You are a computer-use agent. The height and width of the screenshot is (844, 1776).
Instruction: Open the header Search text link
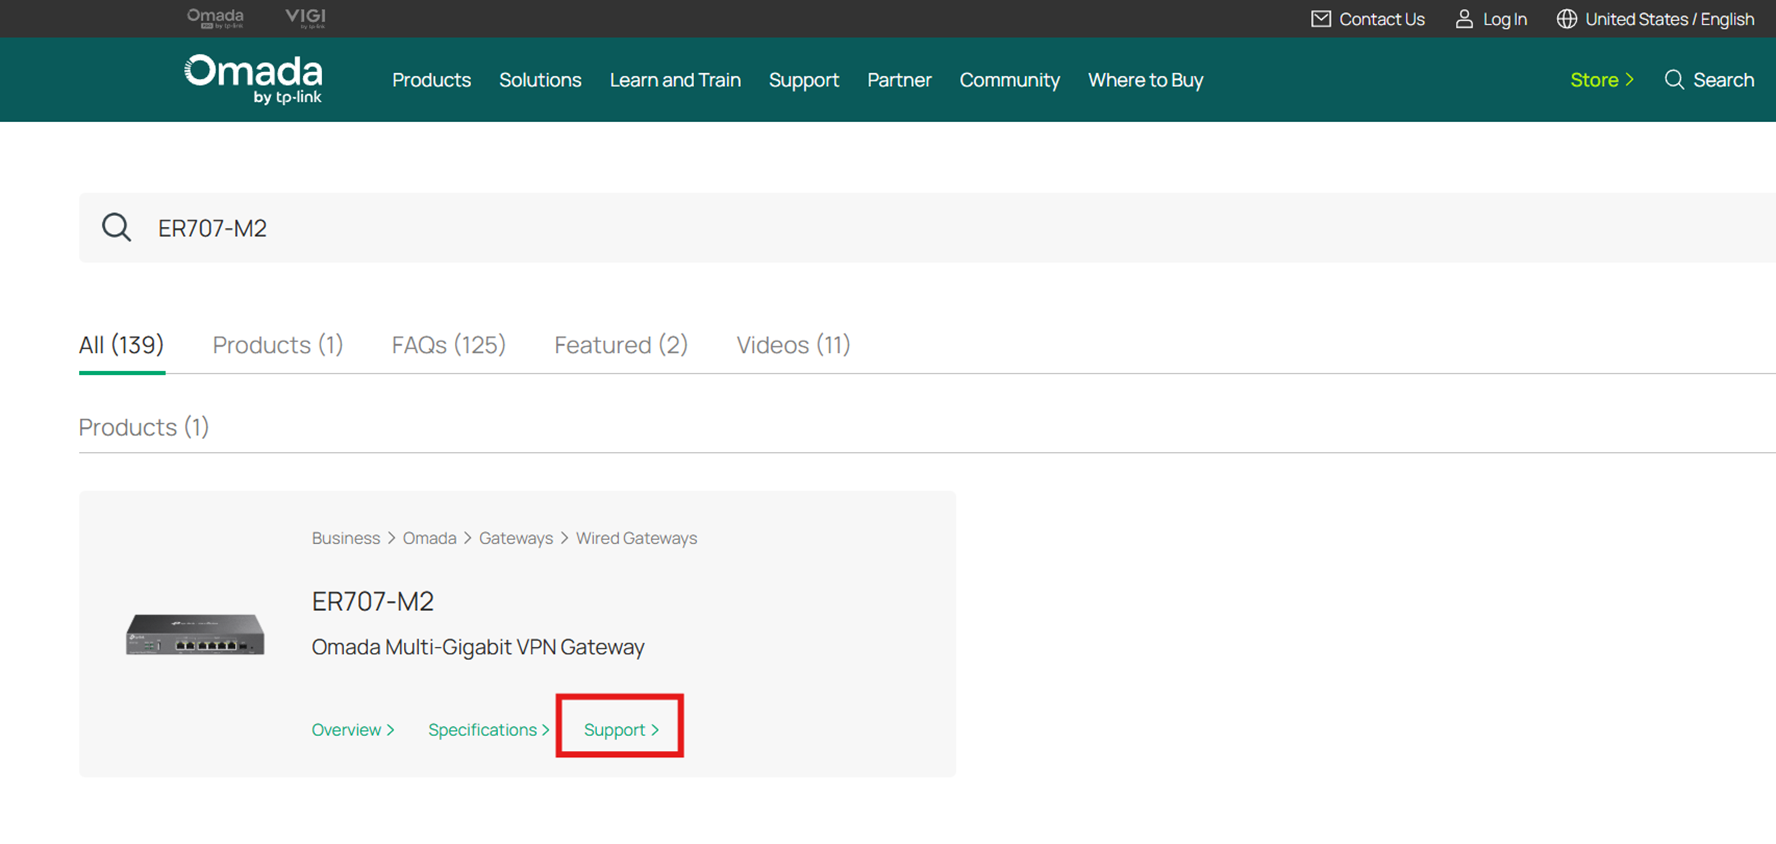[x=1723, y=80]
